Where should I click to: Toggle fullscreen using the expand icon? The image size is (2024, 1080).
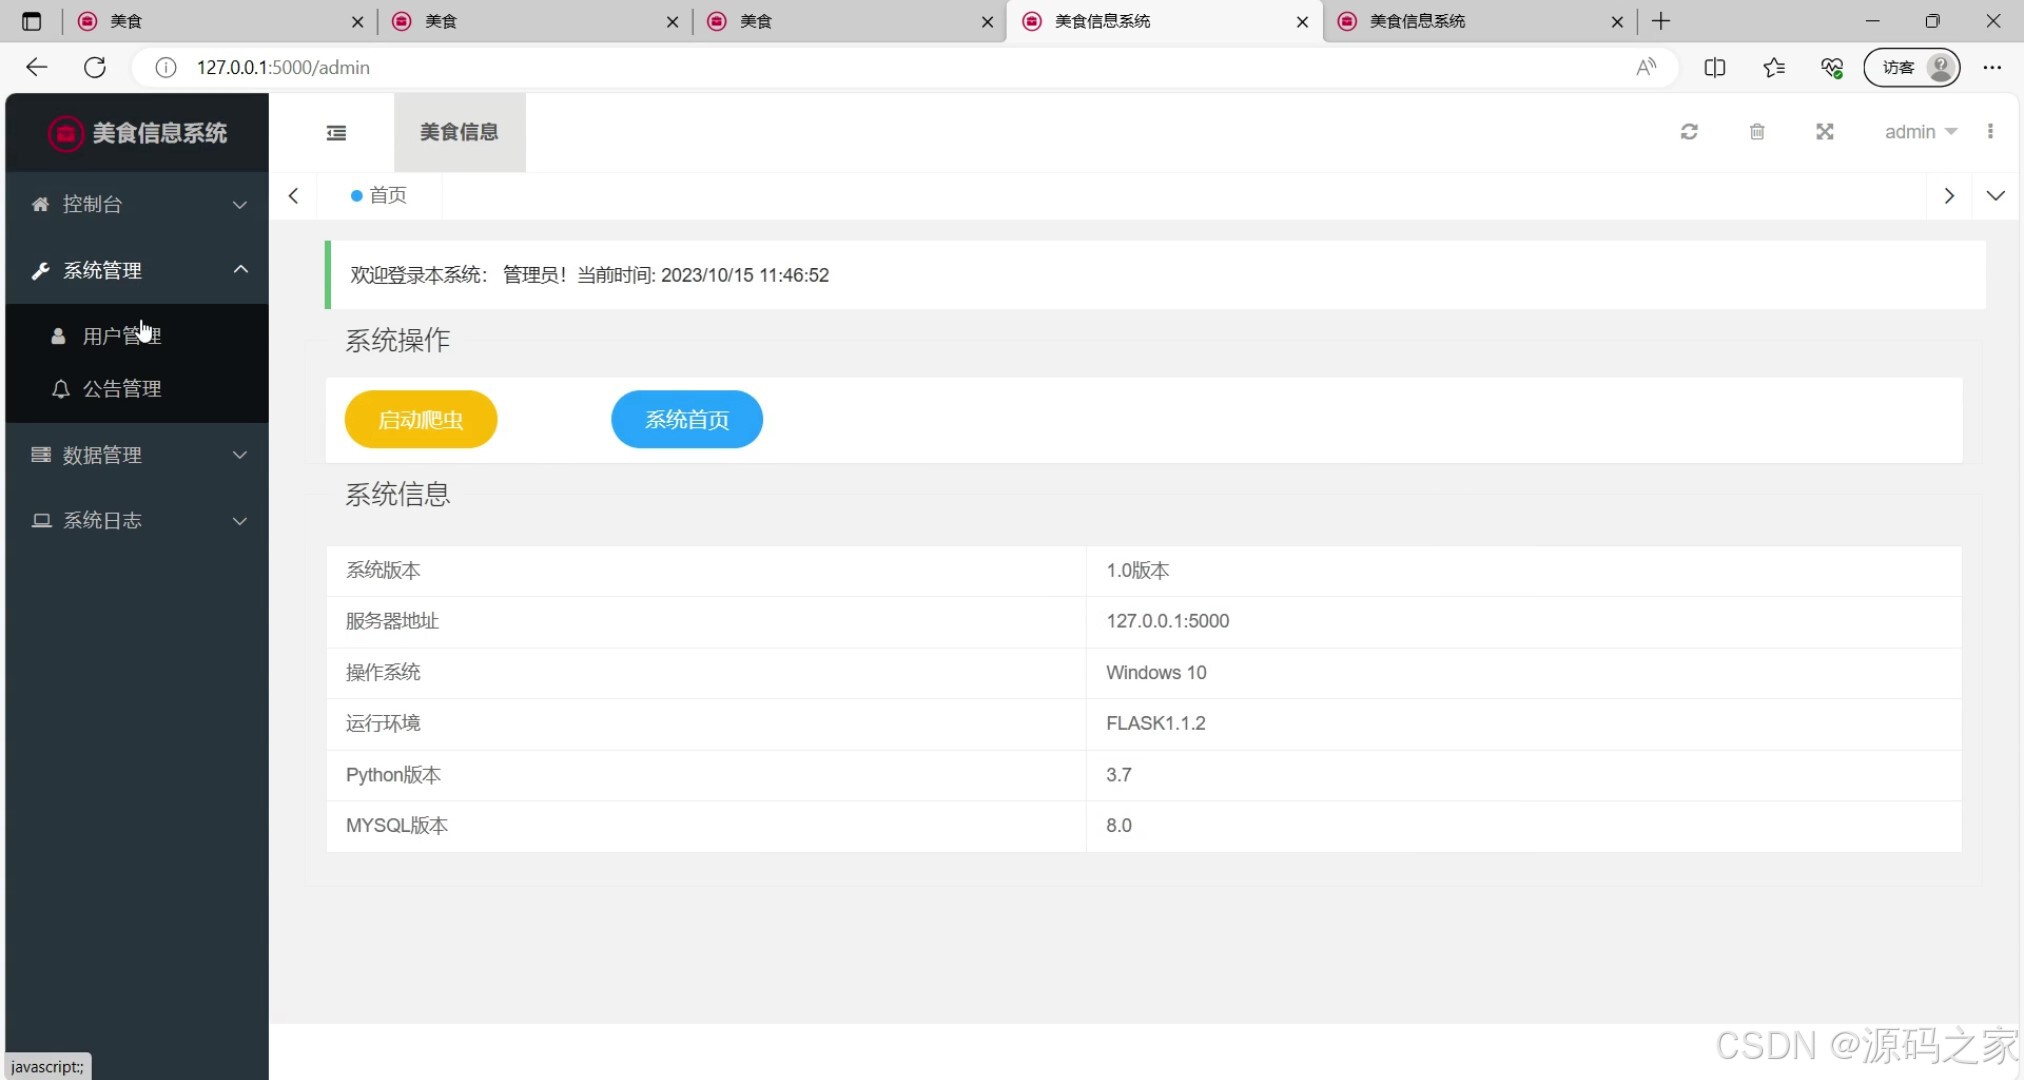click(1825, 131)
